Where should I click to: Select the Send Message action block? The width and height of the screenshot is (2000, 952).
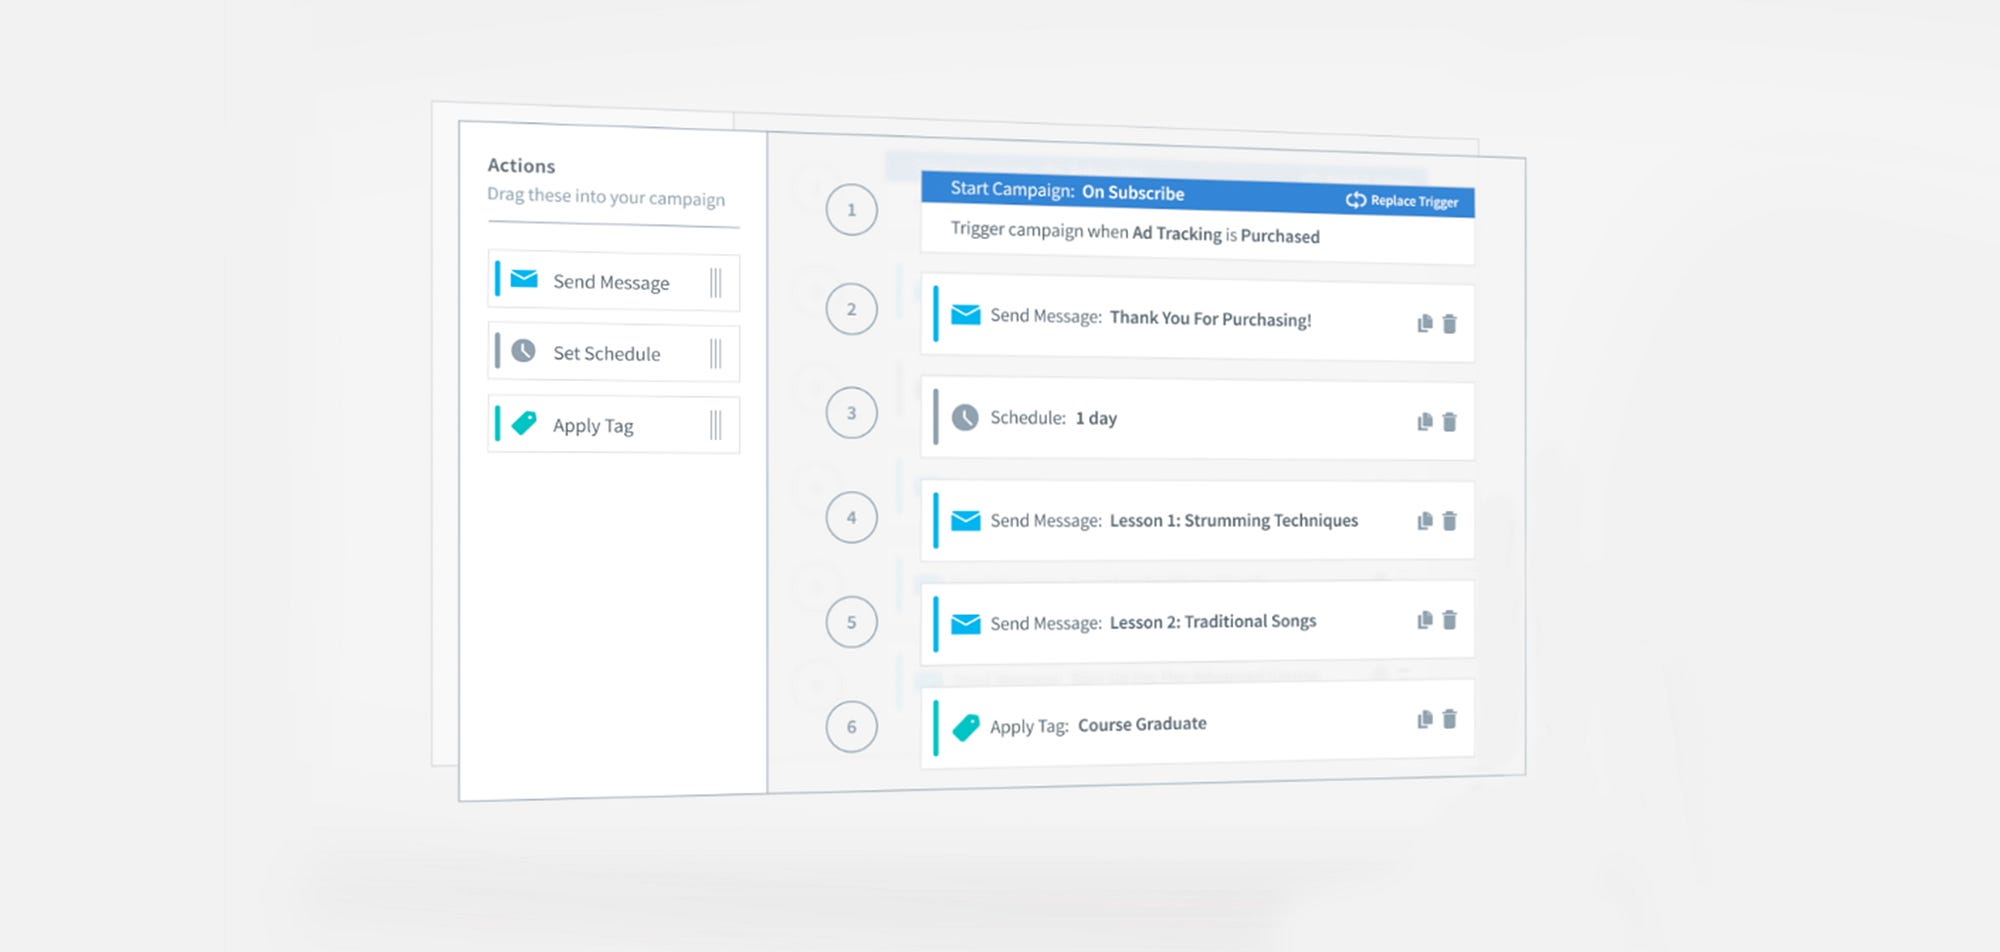[614, 282]
